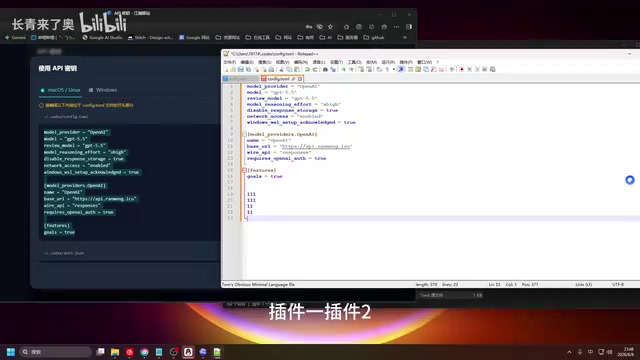Select the Windows tab in browser page

tap(103, 90)
